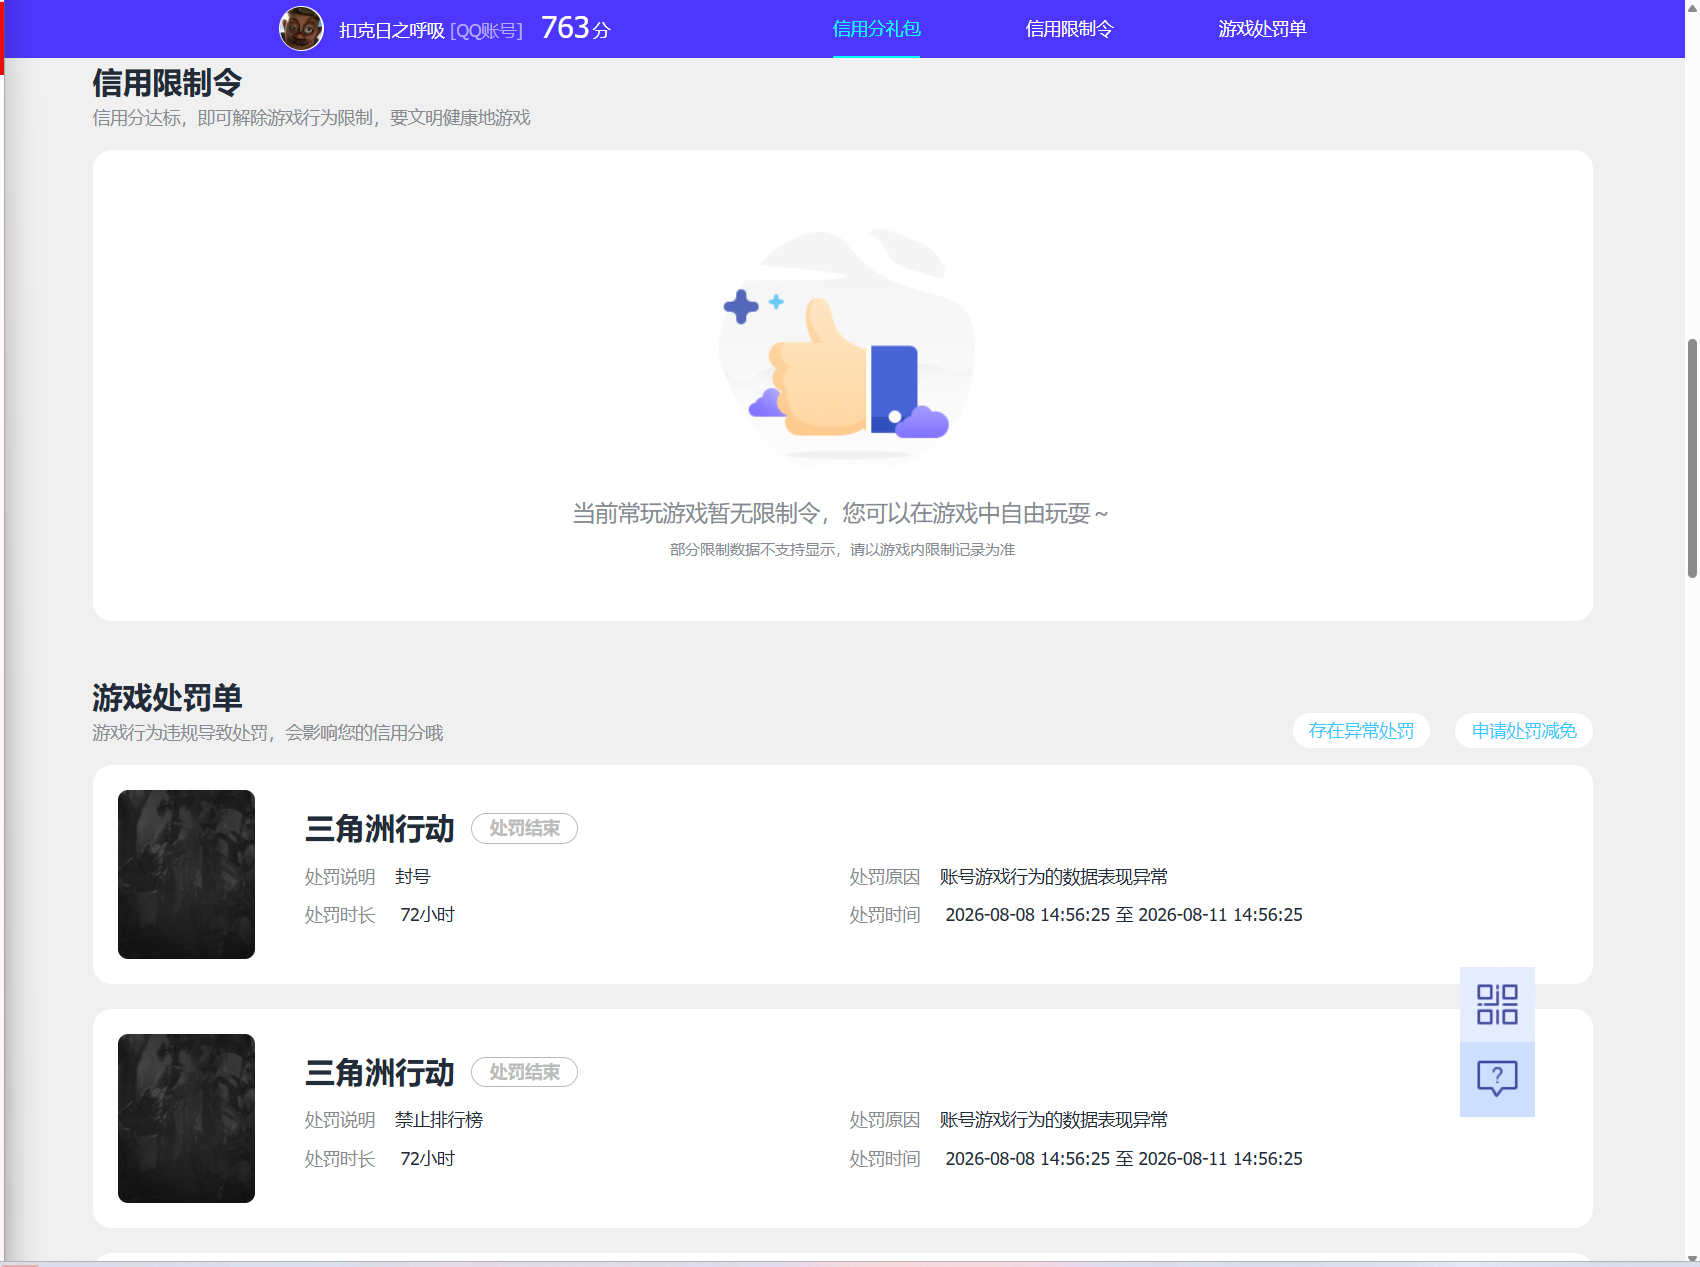Click the 信用限制令 section heading
The height and width of the screenshot is (1267, 1700).
click(167, 83)
